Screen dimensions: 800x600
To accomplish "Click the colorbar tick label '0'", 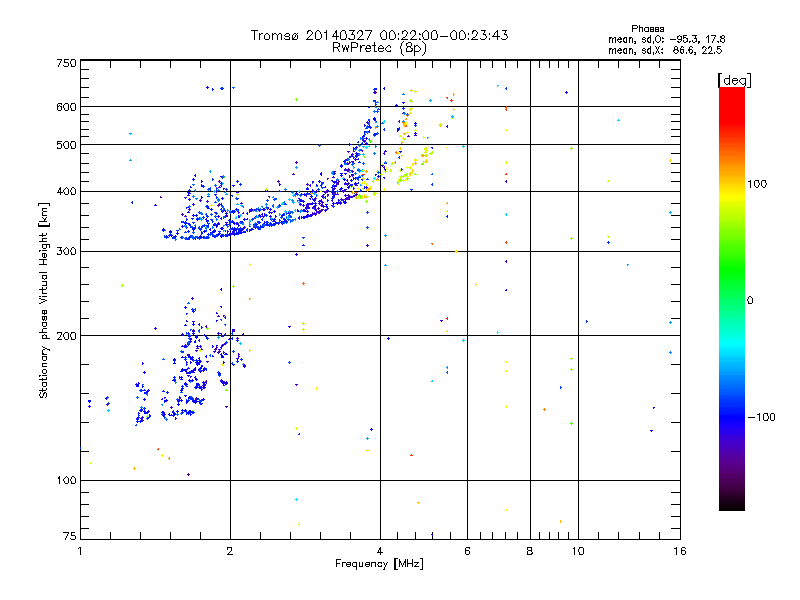I will coord(750,301).
